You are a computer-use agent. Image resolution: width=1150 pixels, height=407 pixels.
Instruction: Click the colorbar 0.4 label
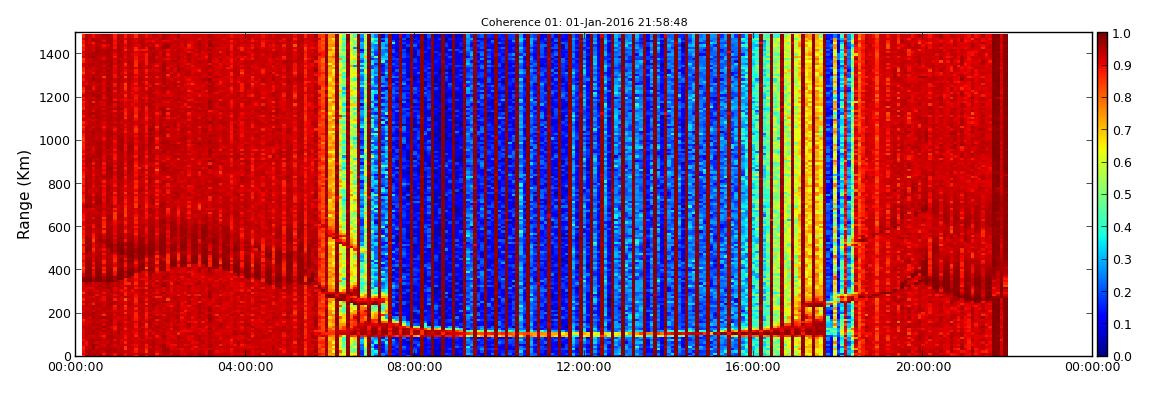(1122, 227)
